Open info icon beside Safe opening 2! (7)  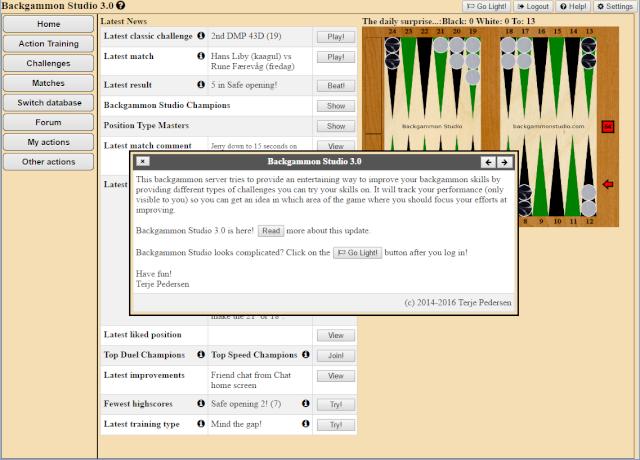click(x=306, y=403)
